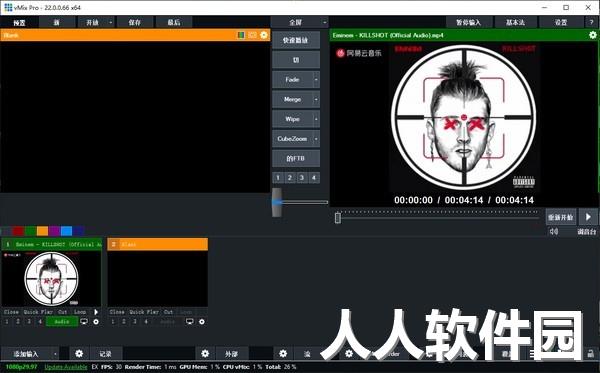This screenshot has width=600, height=373.
Task: Toggle overlay 3 below FTB button
Action: tap(302, 178)
